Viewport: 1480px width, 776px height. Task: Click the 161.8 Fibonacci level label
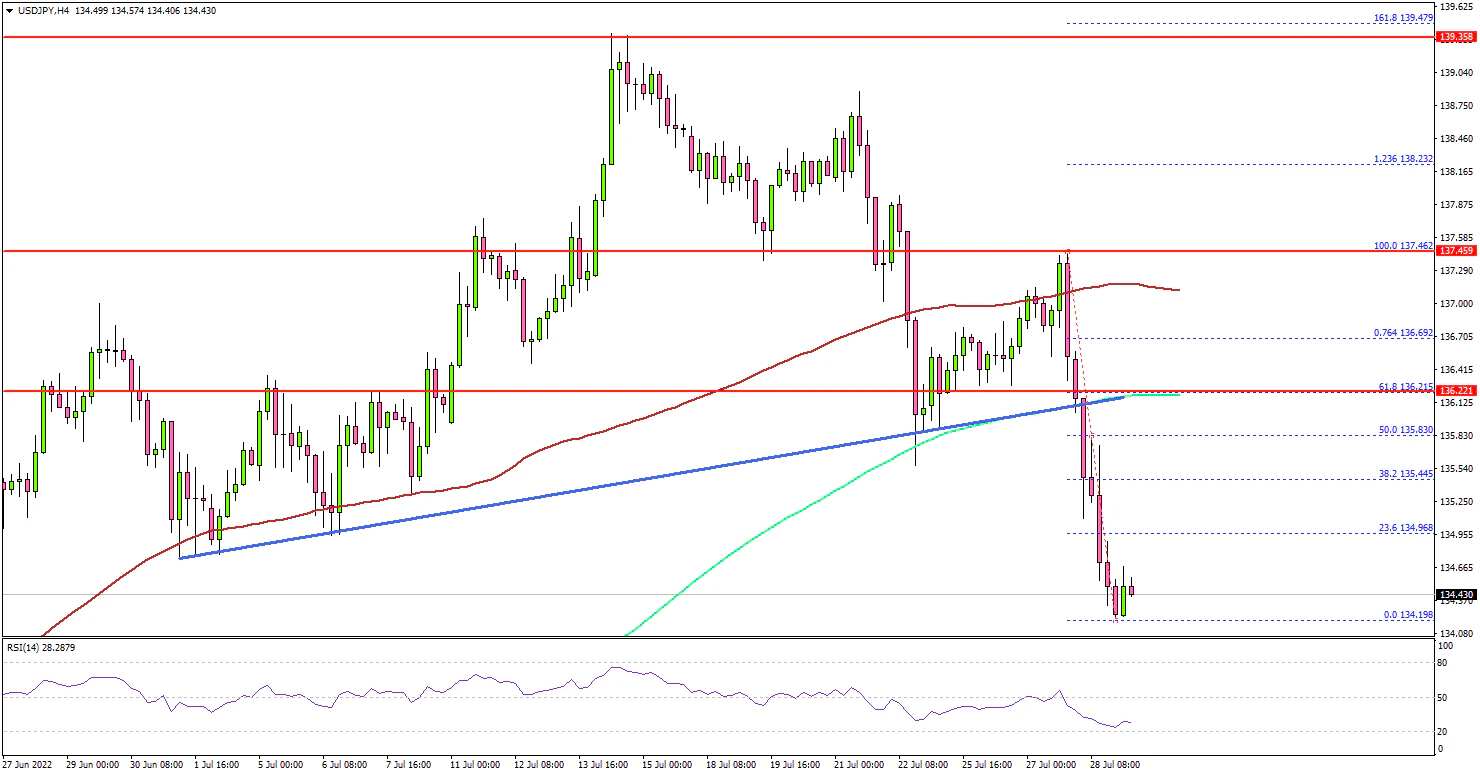pyautogui.click(x=1410, y=18)
